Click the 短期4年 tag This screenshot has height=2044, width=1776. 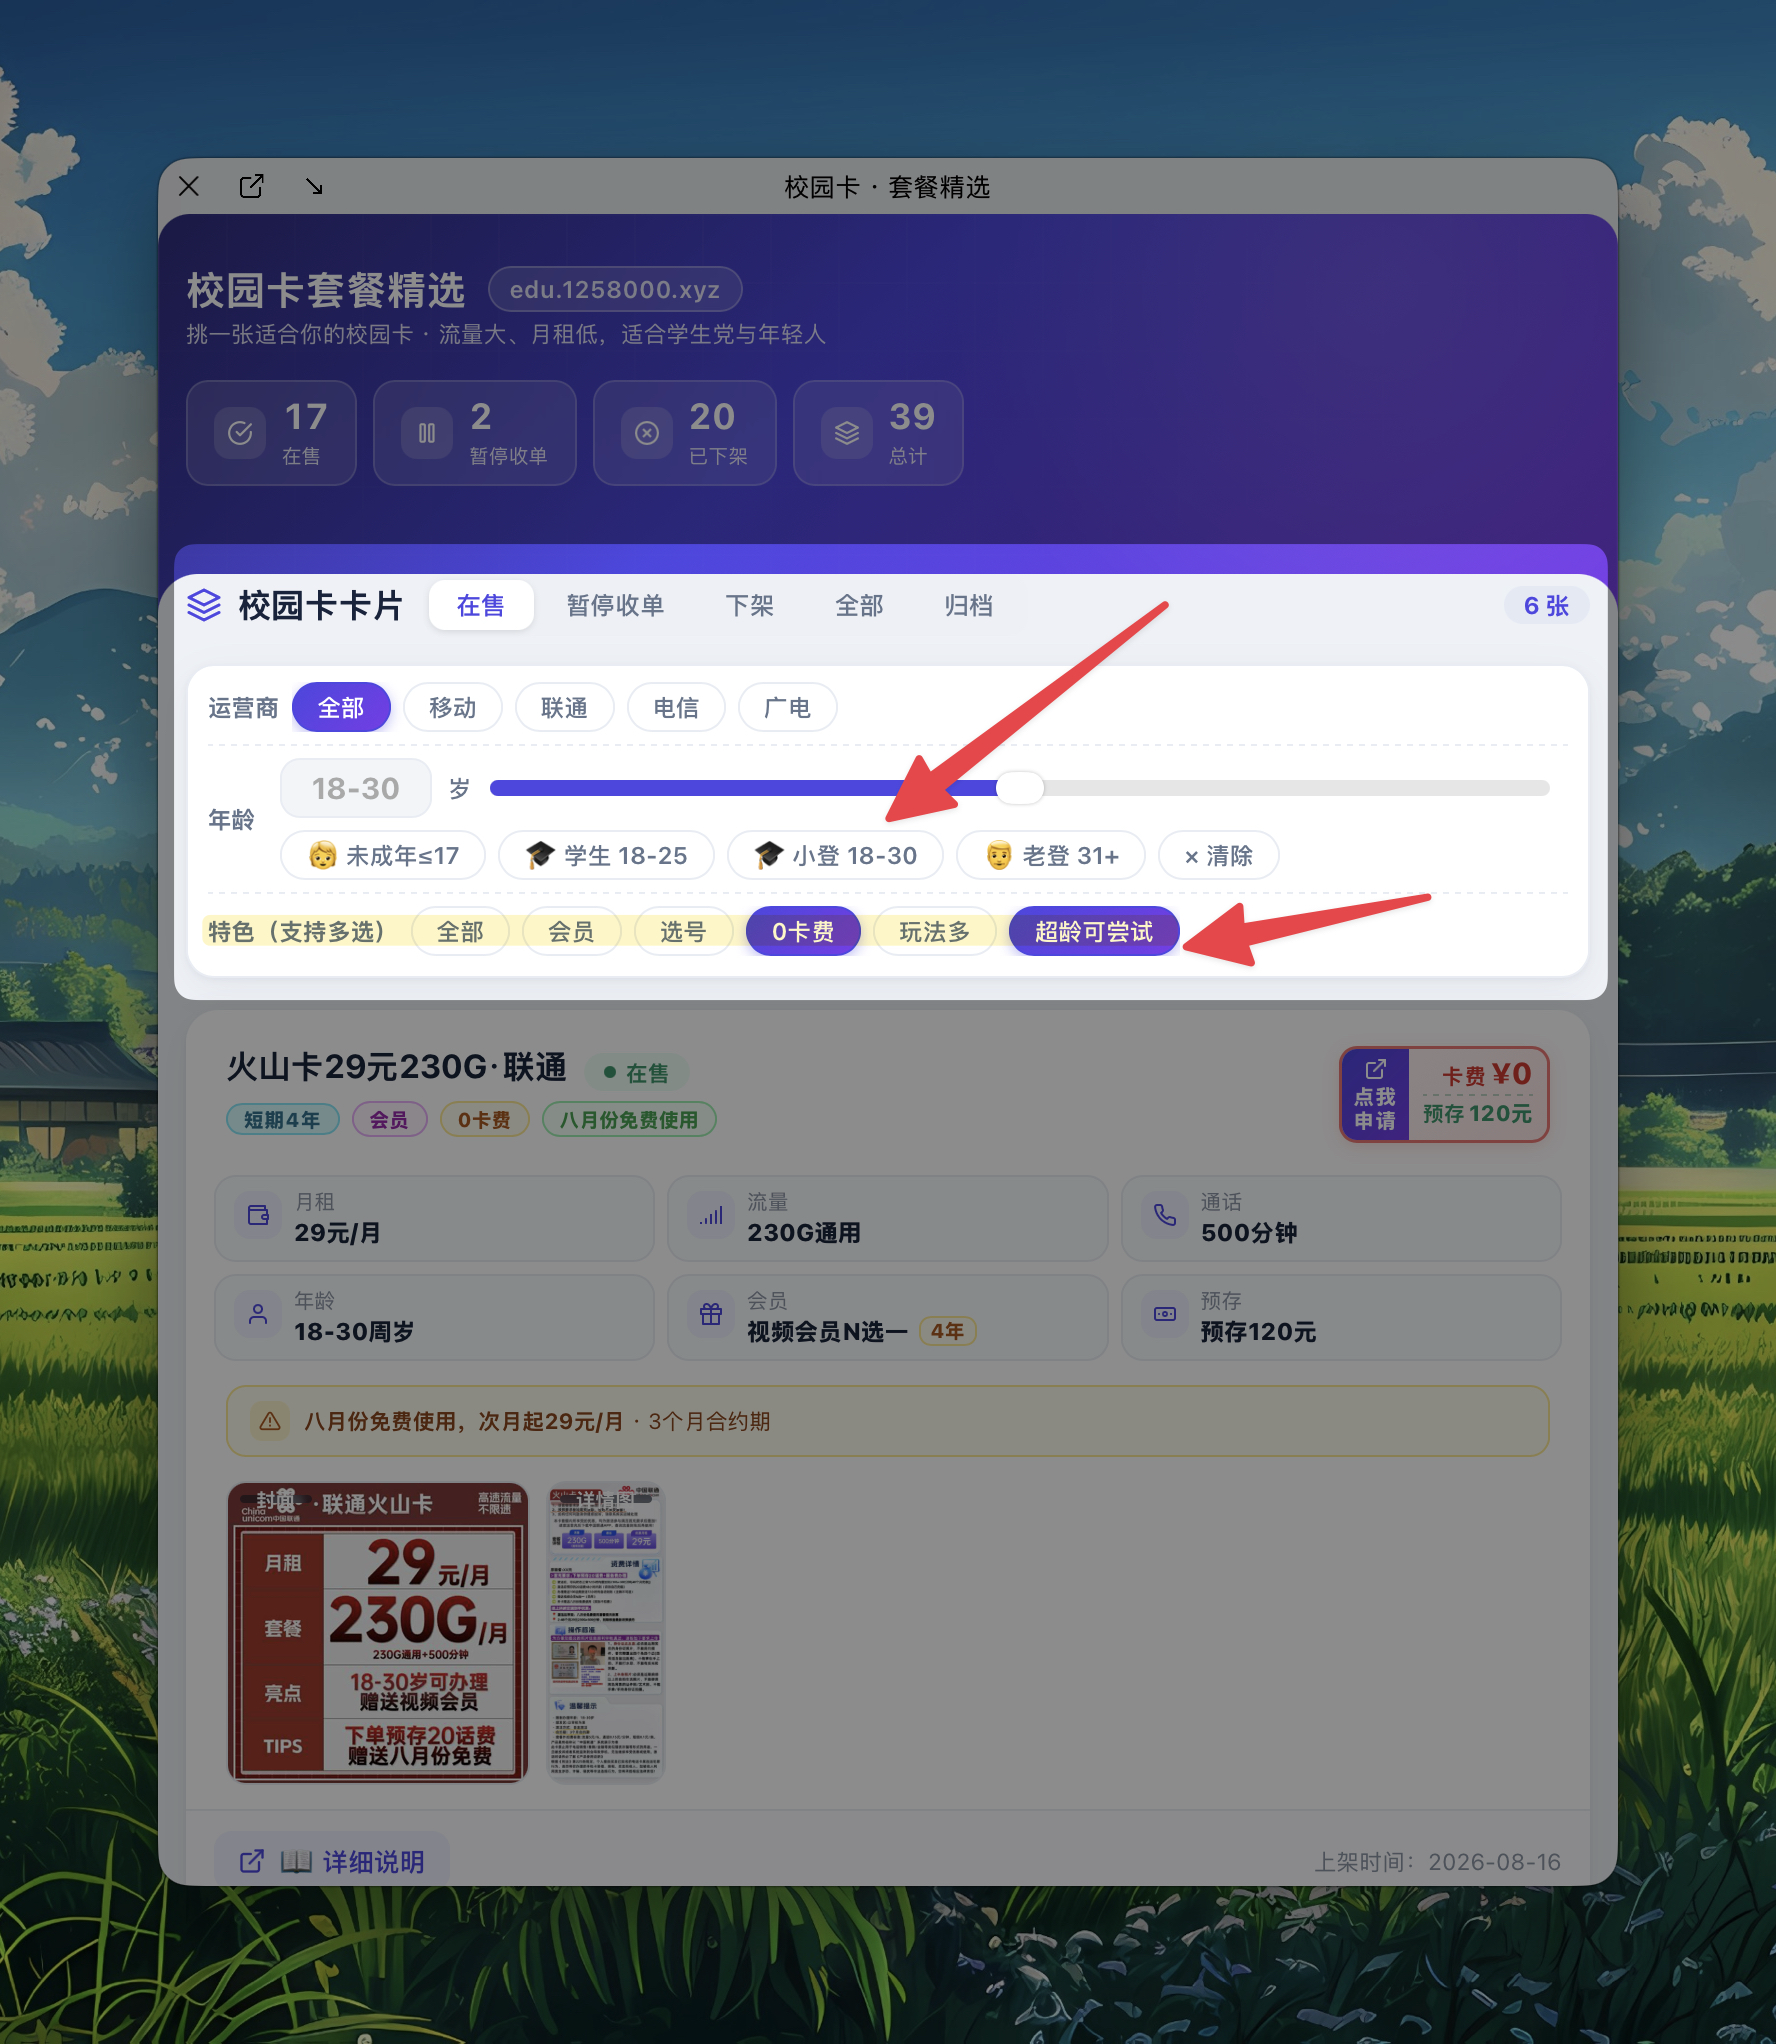click(282, 1120)
